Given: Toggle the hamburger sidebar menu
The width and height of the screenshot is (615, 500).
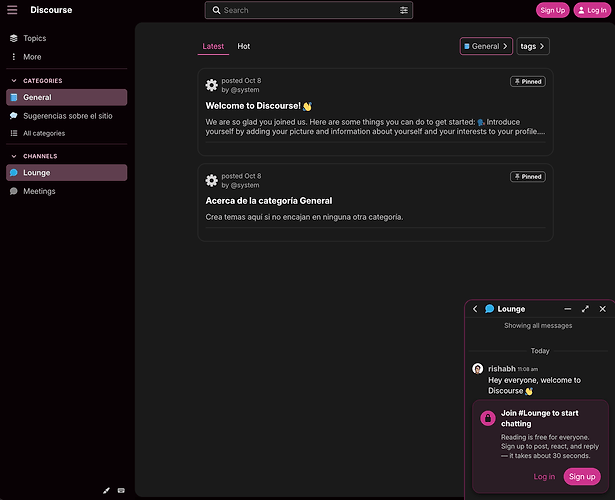Looking at the screenshot, I should pyautogui.click(x=12, y=10).
